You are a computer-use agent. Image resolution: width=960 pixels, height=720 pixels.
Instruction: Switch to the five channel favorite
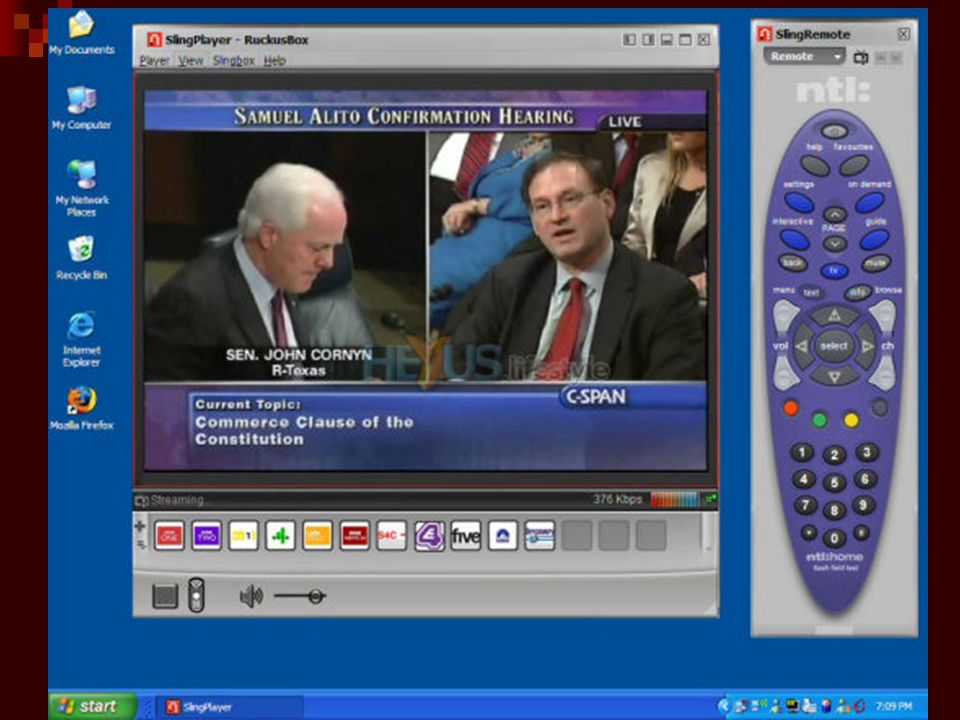click(x=465, y=536)
